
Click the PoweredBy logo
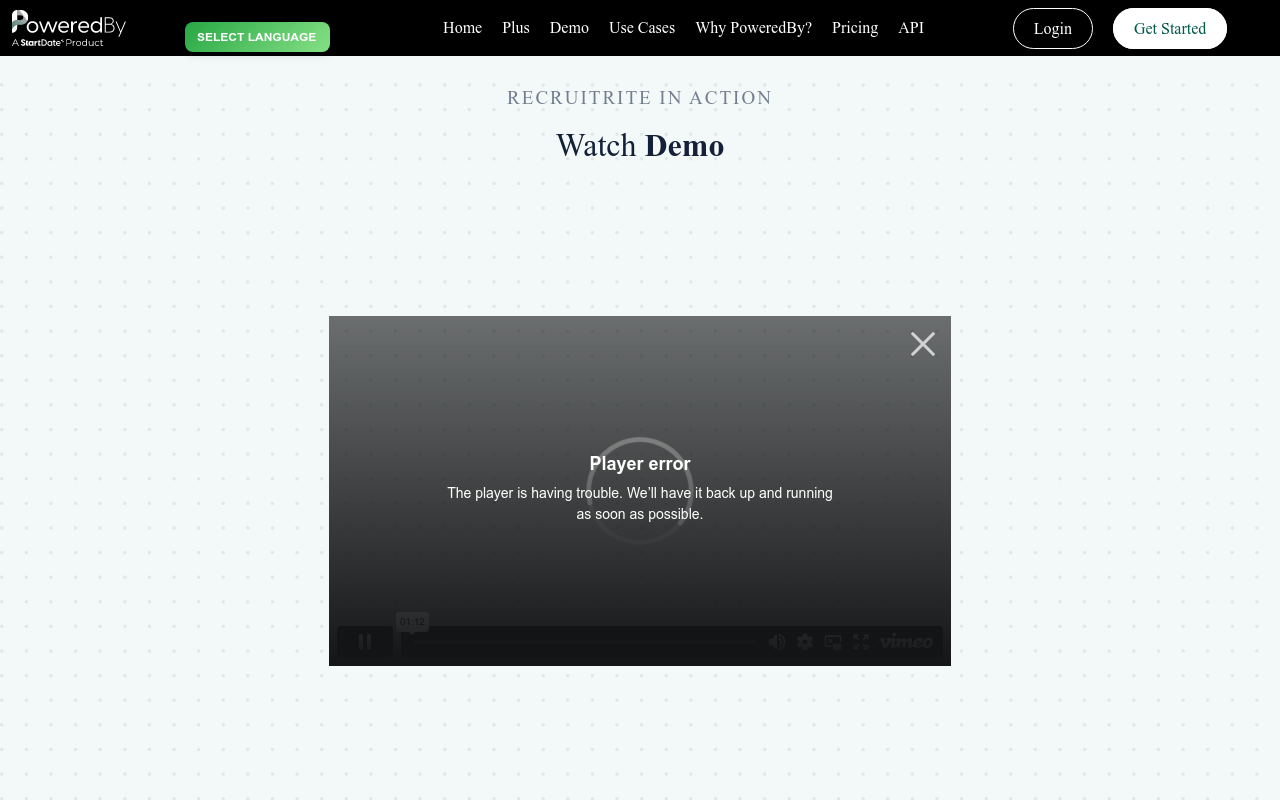pyautogui.click(x=69, y=28)
